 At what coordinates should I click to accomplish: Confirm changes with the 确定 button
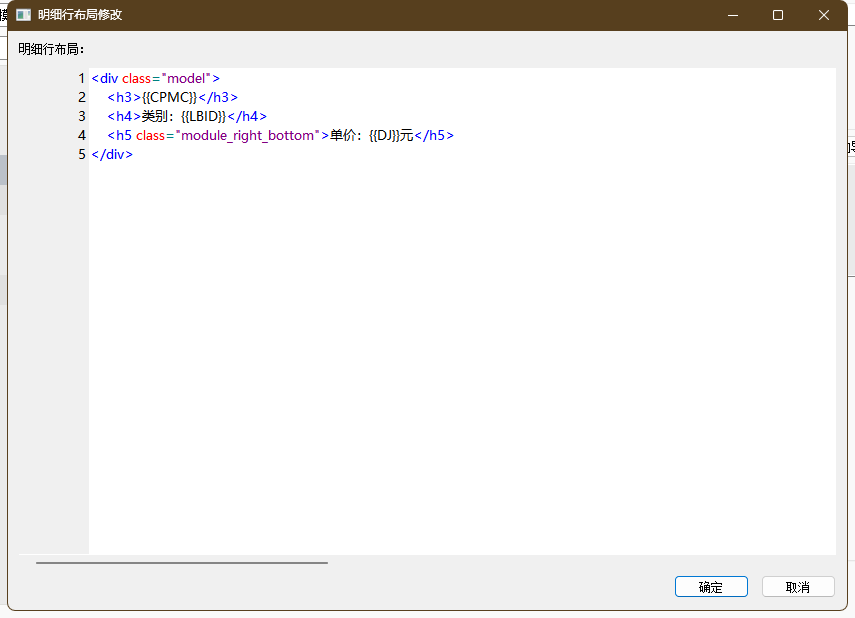(710, 587)
